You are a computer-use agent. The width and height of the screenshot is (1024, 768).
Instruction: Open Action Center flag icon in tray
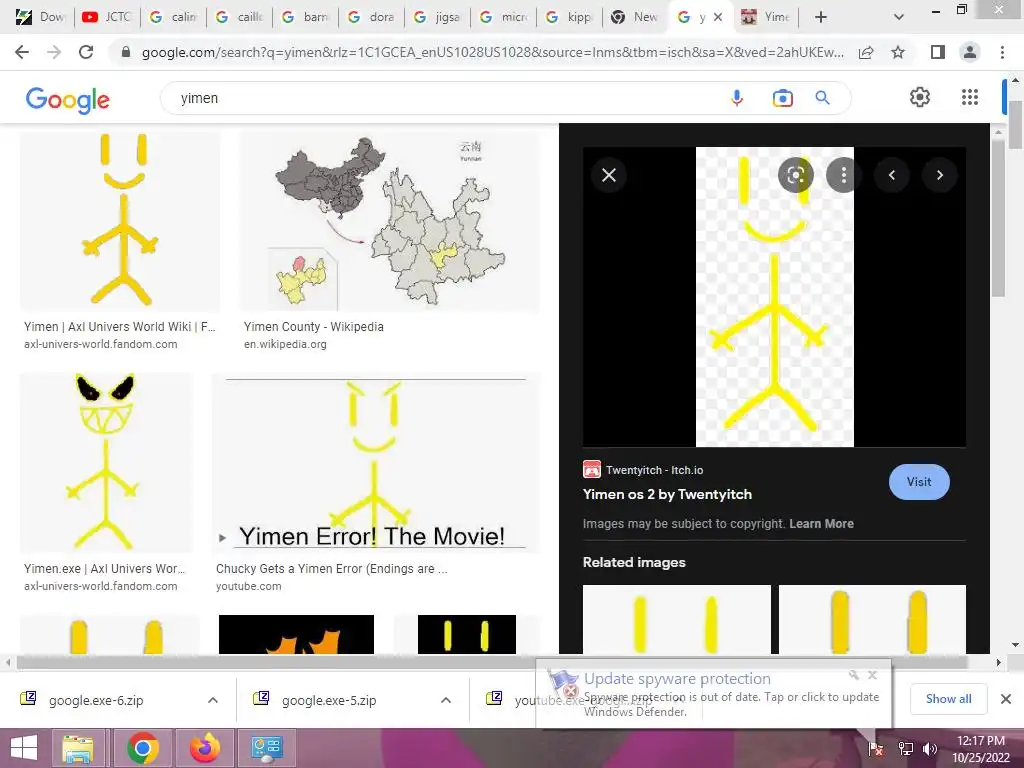point(876,749)
